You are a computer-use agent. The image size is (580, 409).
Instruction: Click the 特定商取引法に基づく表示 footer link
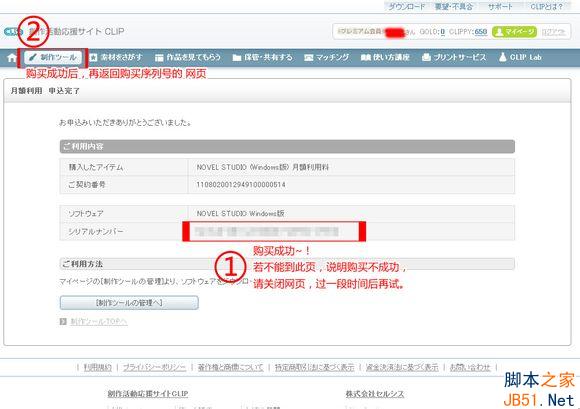click(x=314, y=367)
